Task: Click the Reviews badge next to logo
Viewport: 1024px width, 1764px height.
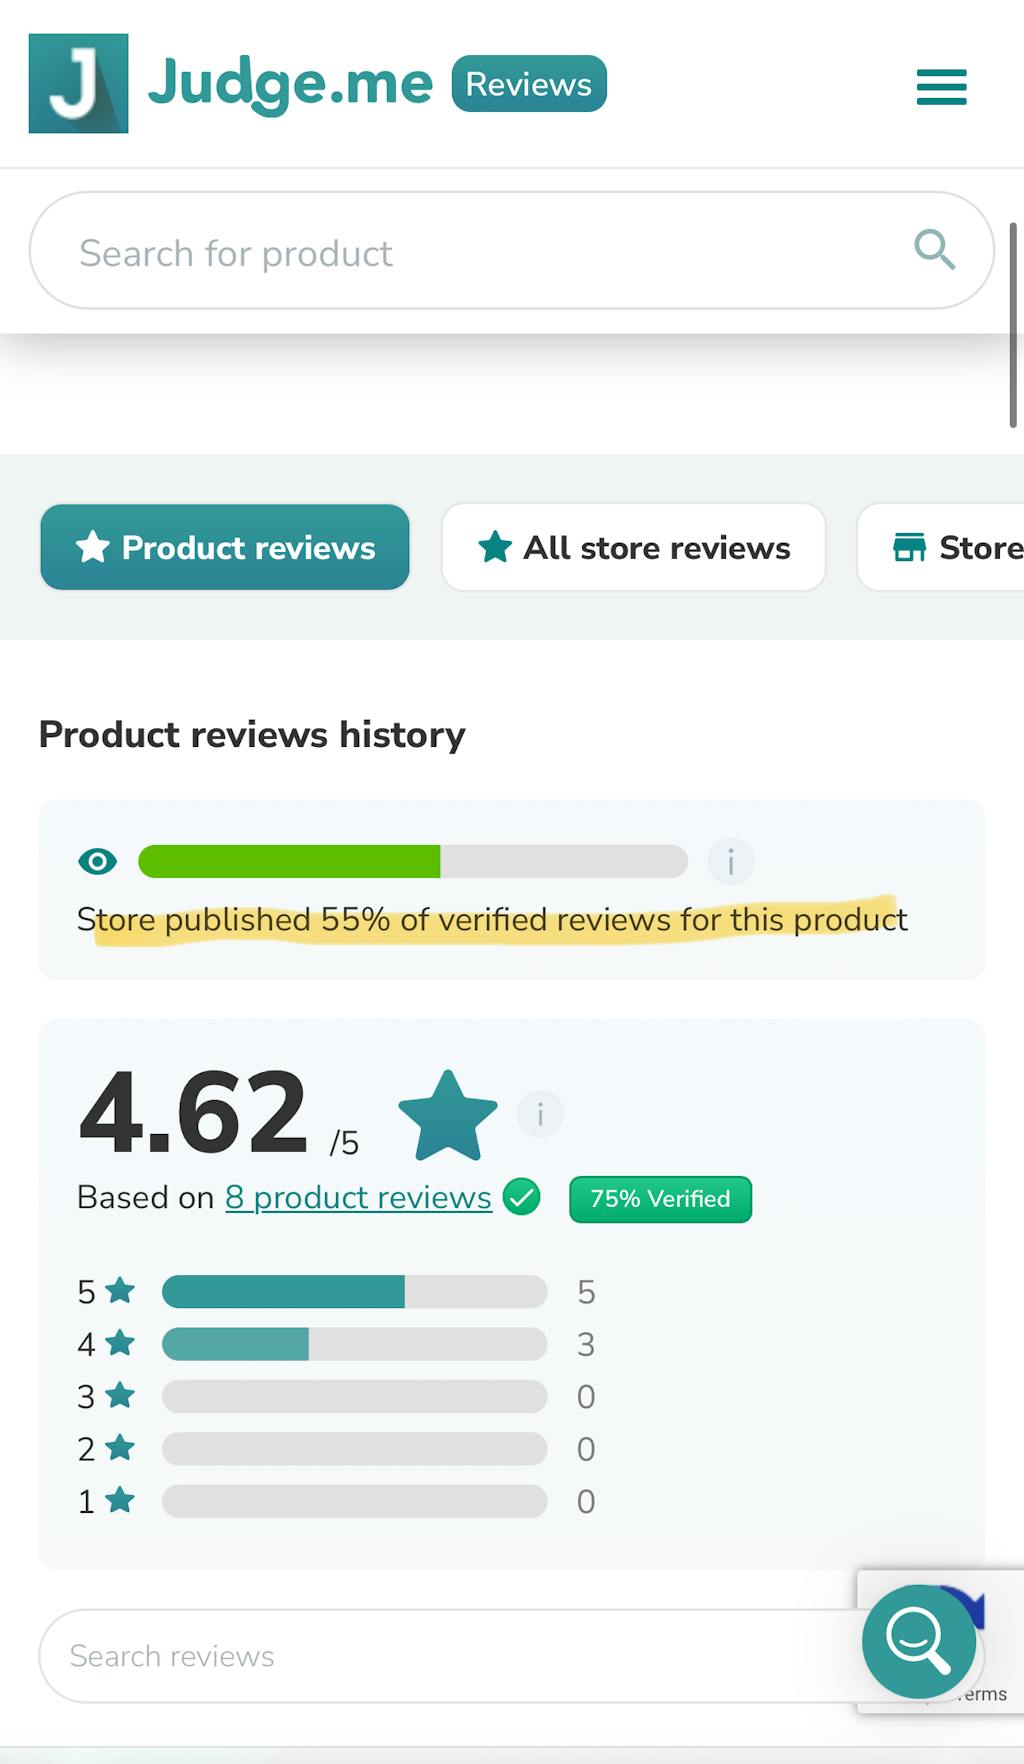Action: click(x=529, y=84)
